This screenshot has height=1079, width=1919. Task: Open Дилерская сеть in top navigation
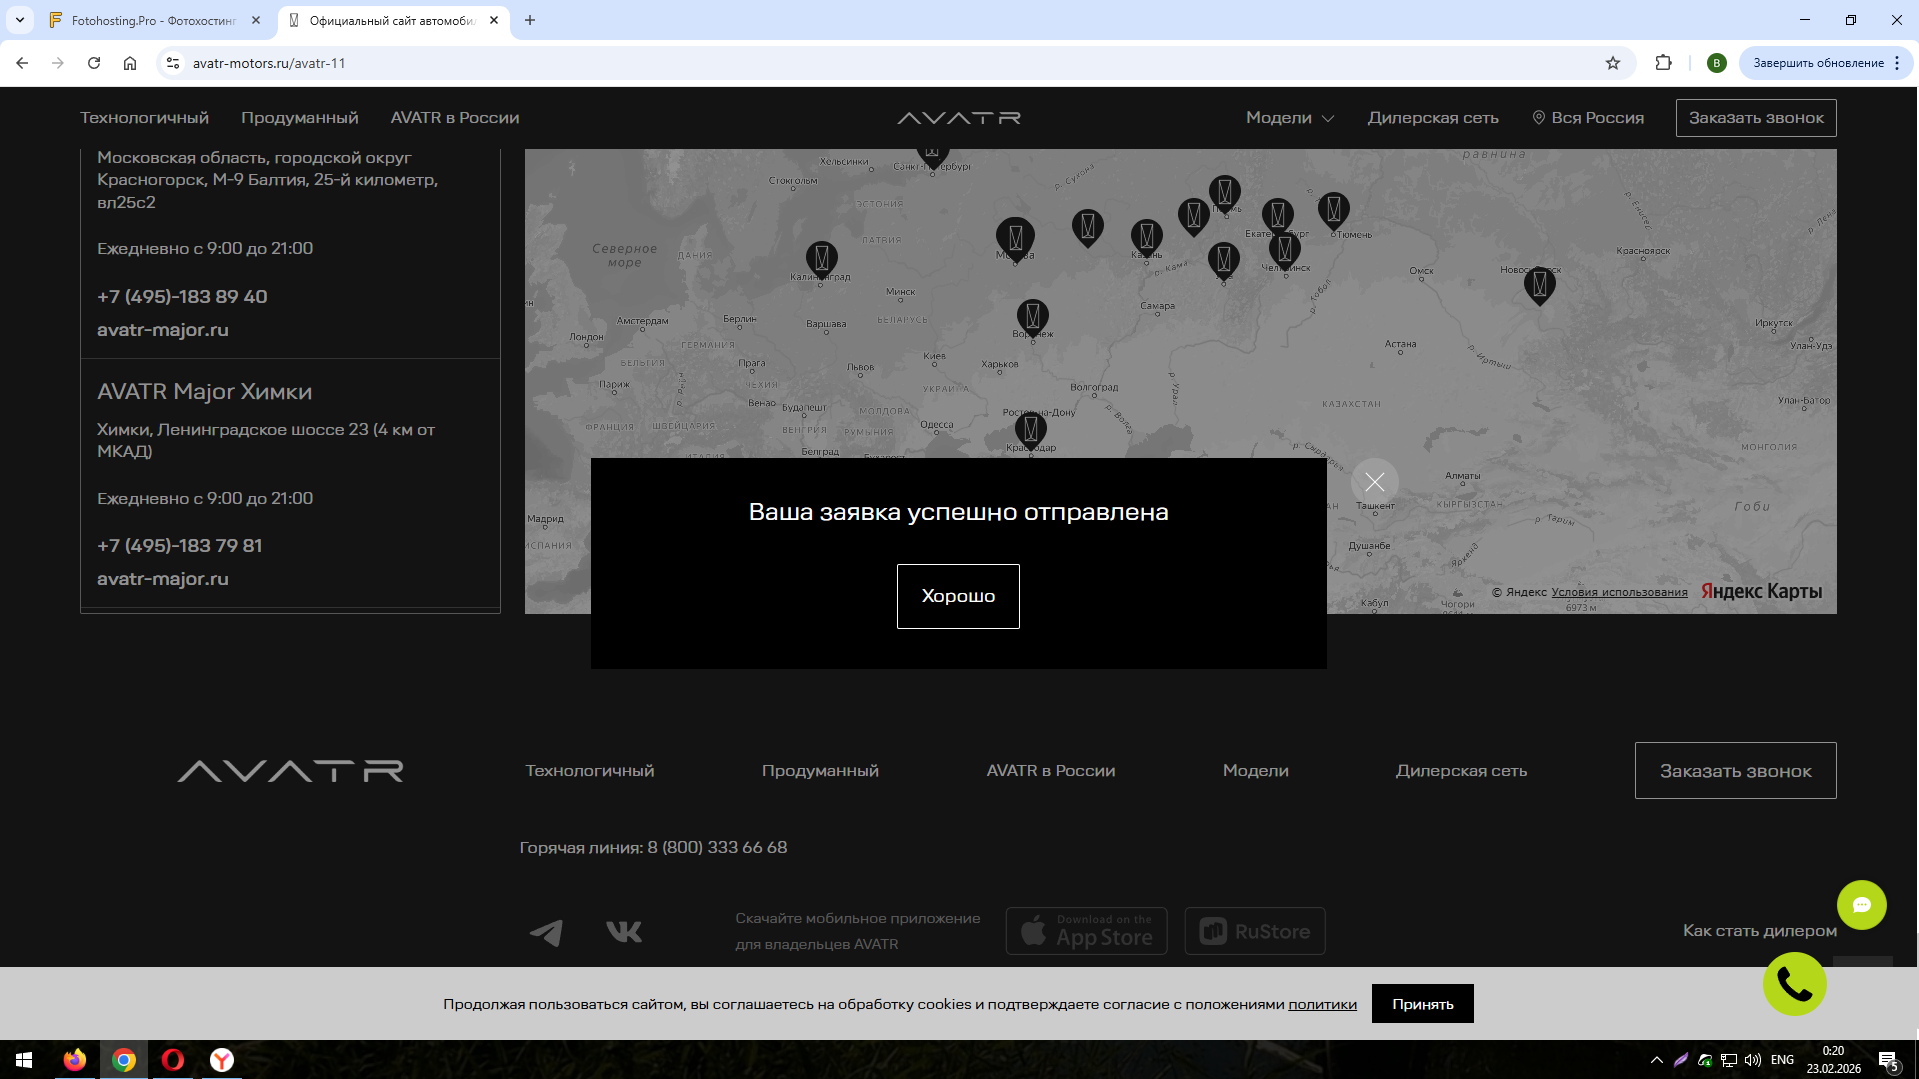(1432, 118)
